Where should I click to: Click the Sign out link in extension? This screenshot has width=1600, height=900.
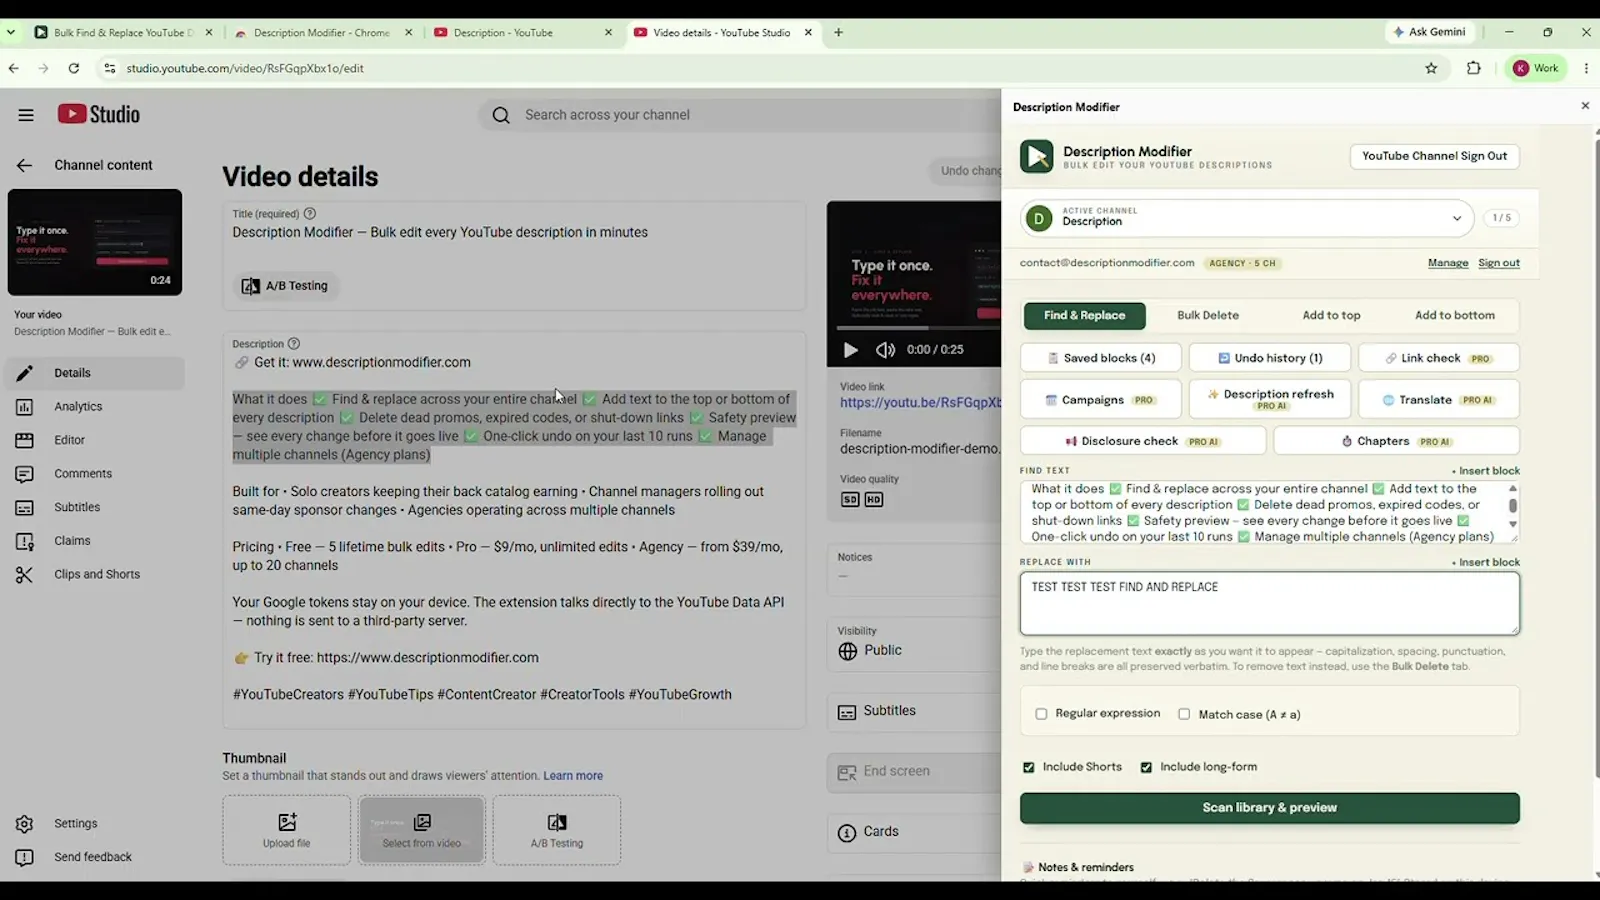click(x=1499, y=263)
